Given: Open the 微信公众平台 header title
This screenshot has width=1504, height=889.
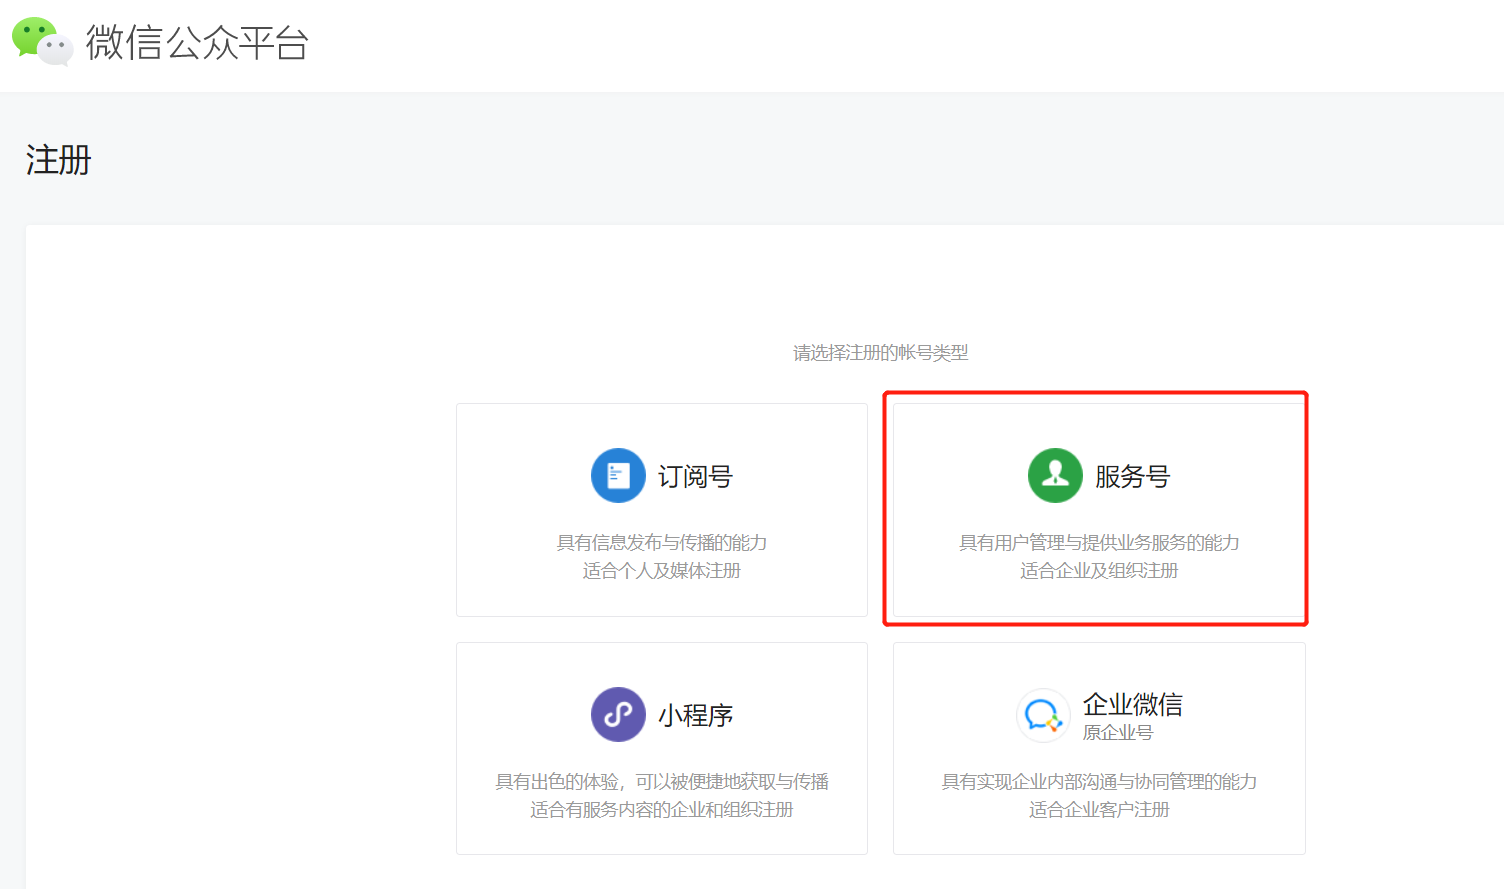Looking at the screenshot, I should [x=197, y=43].
